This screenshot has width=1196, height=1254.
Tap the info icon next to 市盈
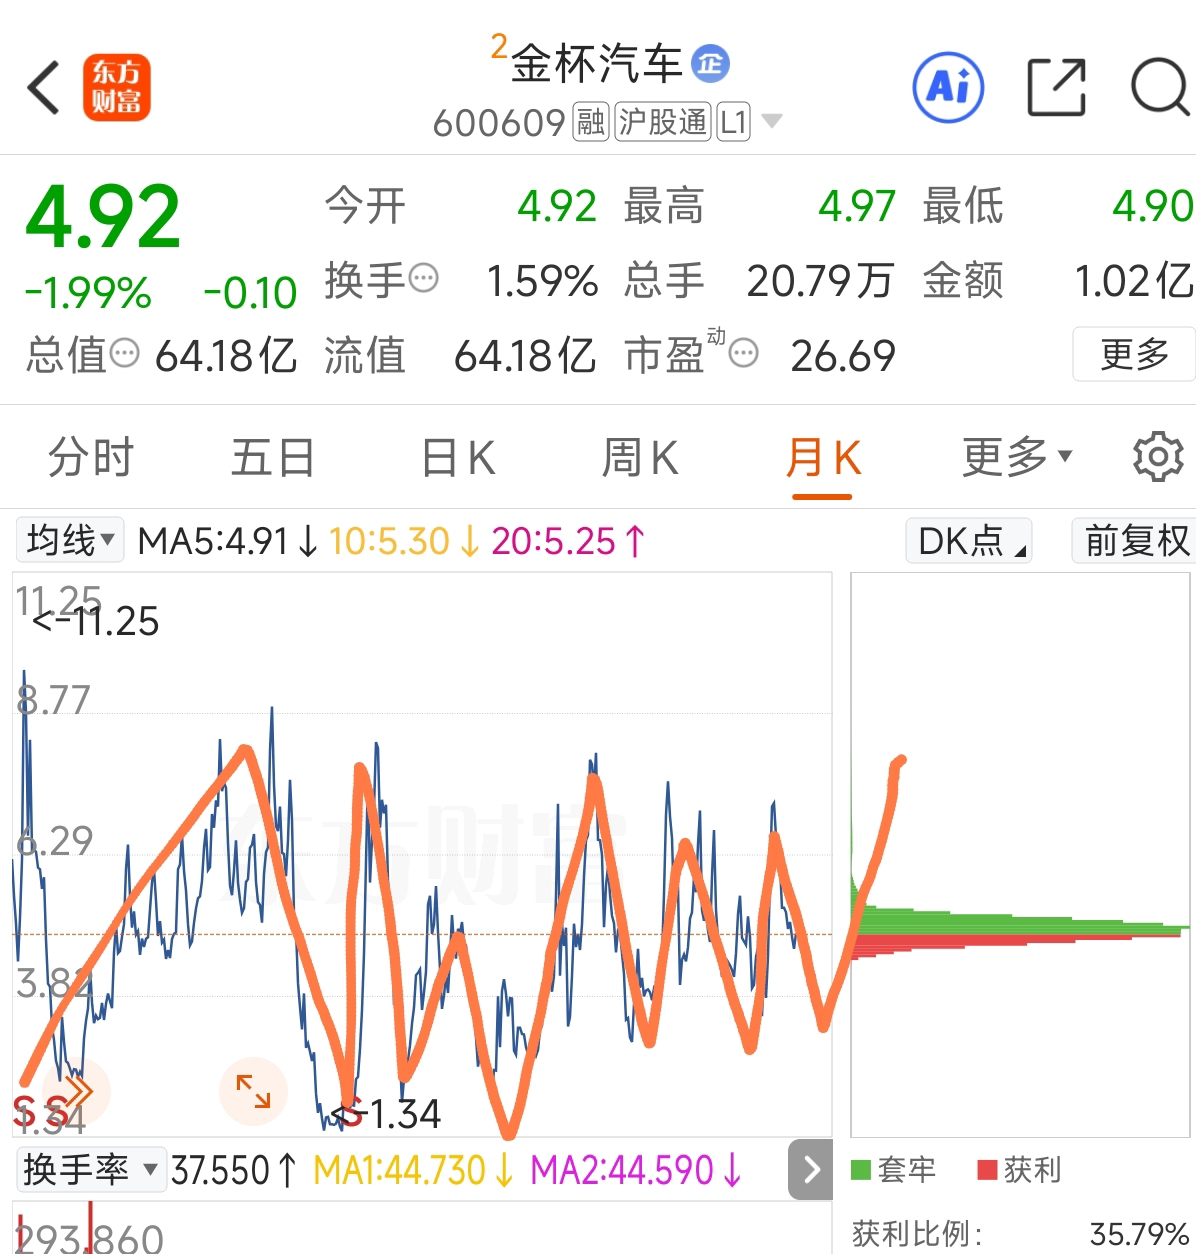[x=743, y=353]
